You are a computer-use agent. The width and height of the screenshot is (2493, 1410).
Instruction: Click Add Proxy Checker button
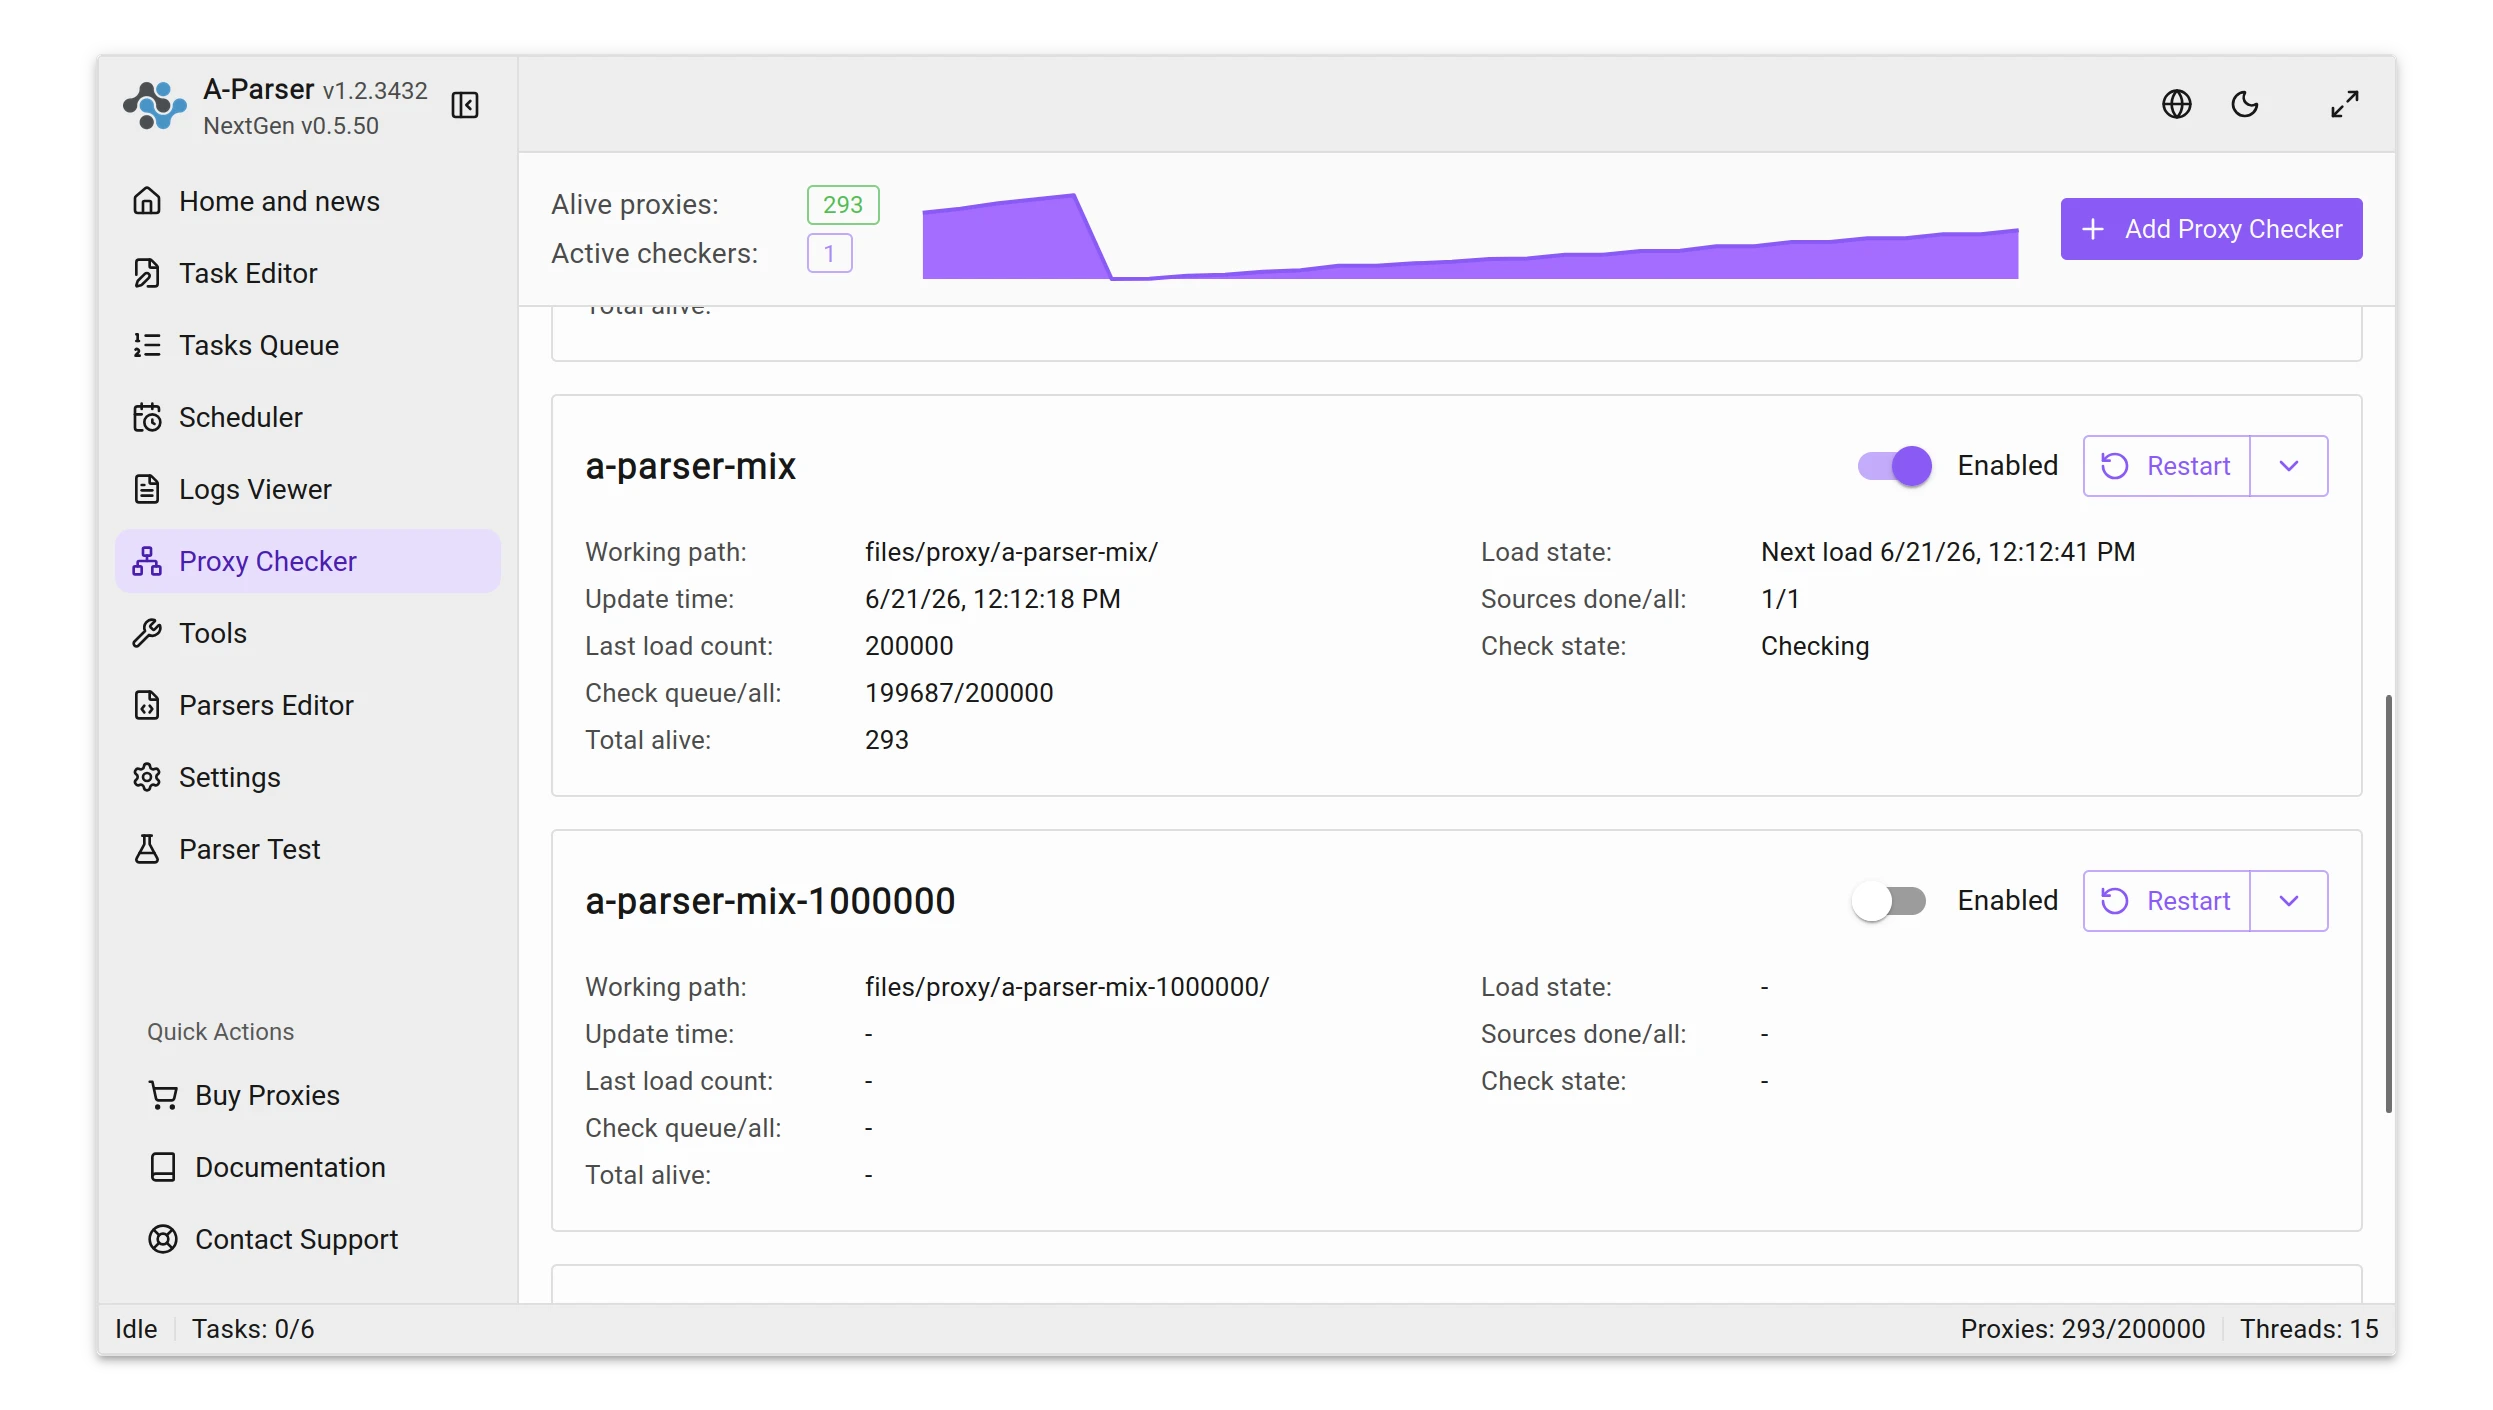[x=2211, y=229]
